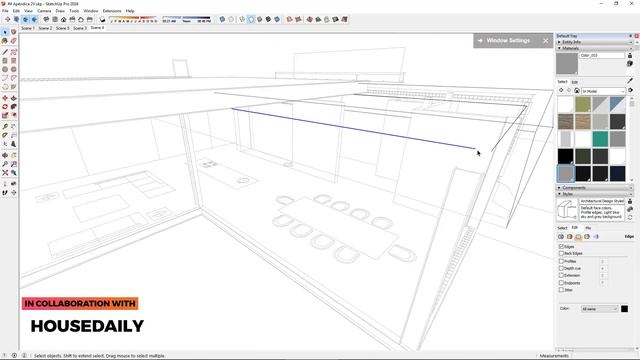Switch to Scene 1 tab
This screenshot has width=640, height=360.
pos(28,28)
